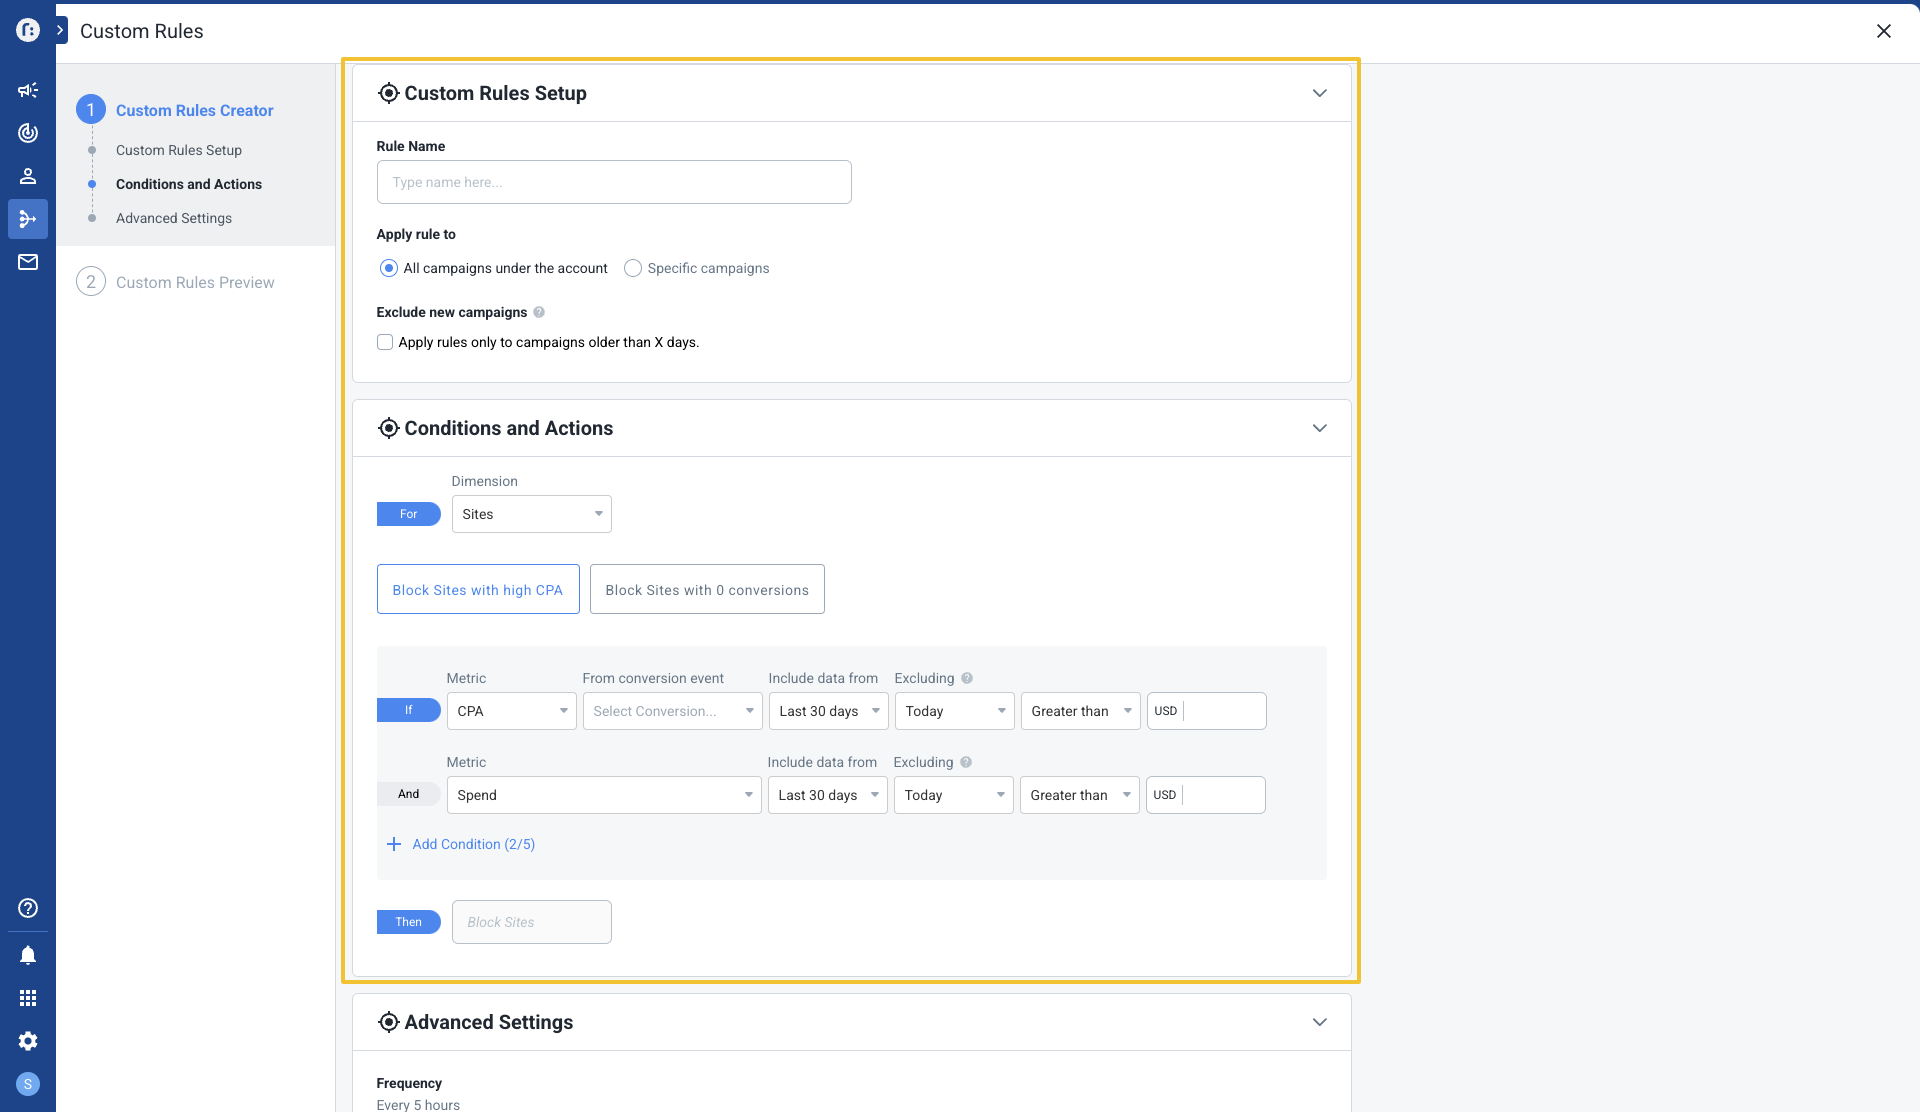Open Last 30 days dropdown in CPA row
The height and width of the screenshot is (1112, 1920).
pyautogui.click(x=829, y=711)
